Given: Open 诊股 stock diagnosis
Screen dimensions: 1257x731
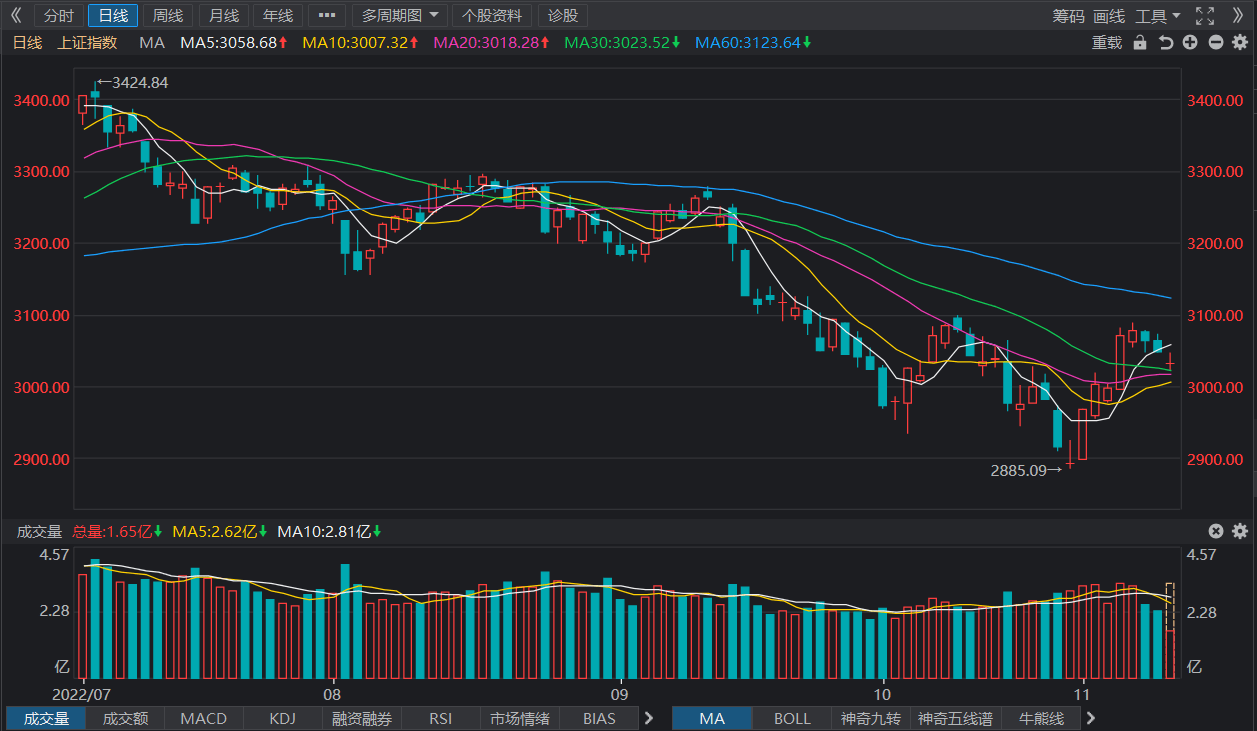Looking at the screenshot, I should click(561, 15).
